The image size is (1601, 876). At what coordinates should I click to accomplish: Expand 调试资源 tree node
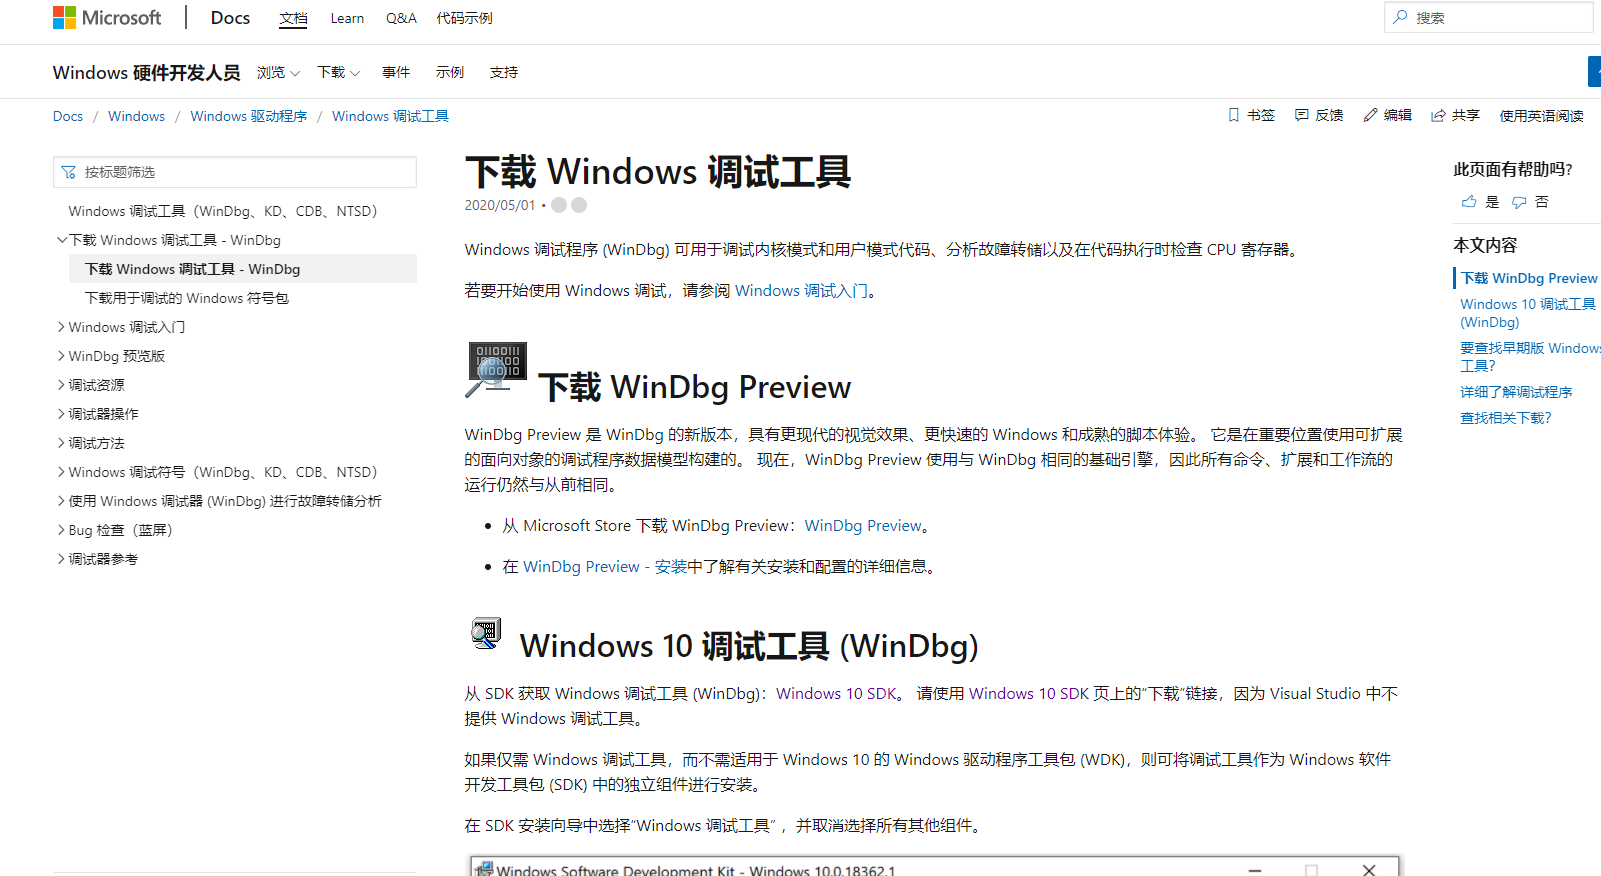coord(62,385)
